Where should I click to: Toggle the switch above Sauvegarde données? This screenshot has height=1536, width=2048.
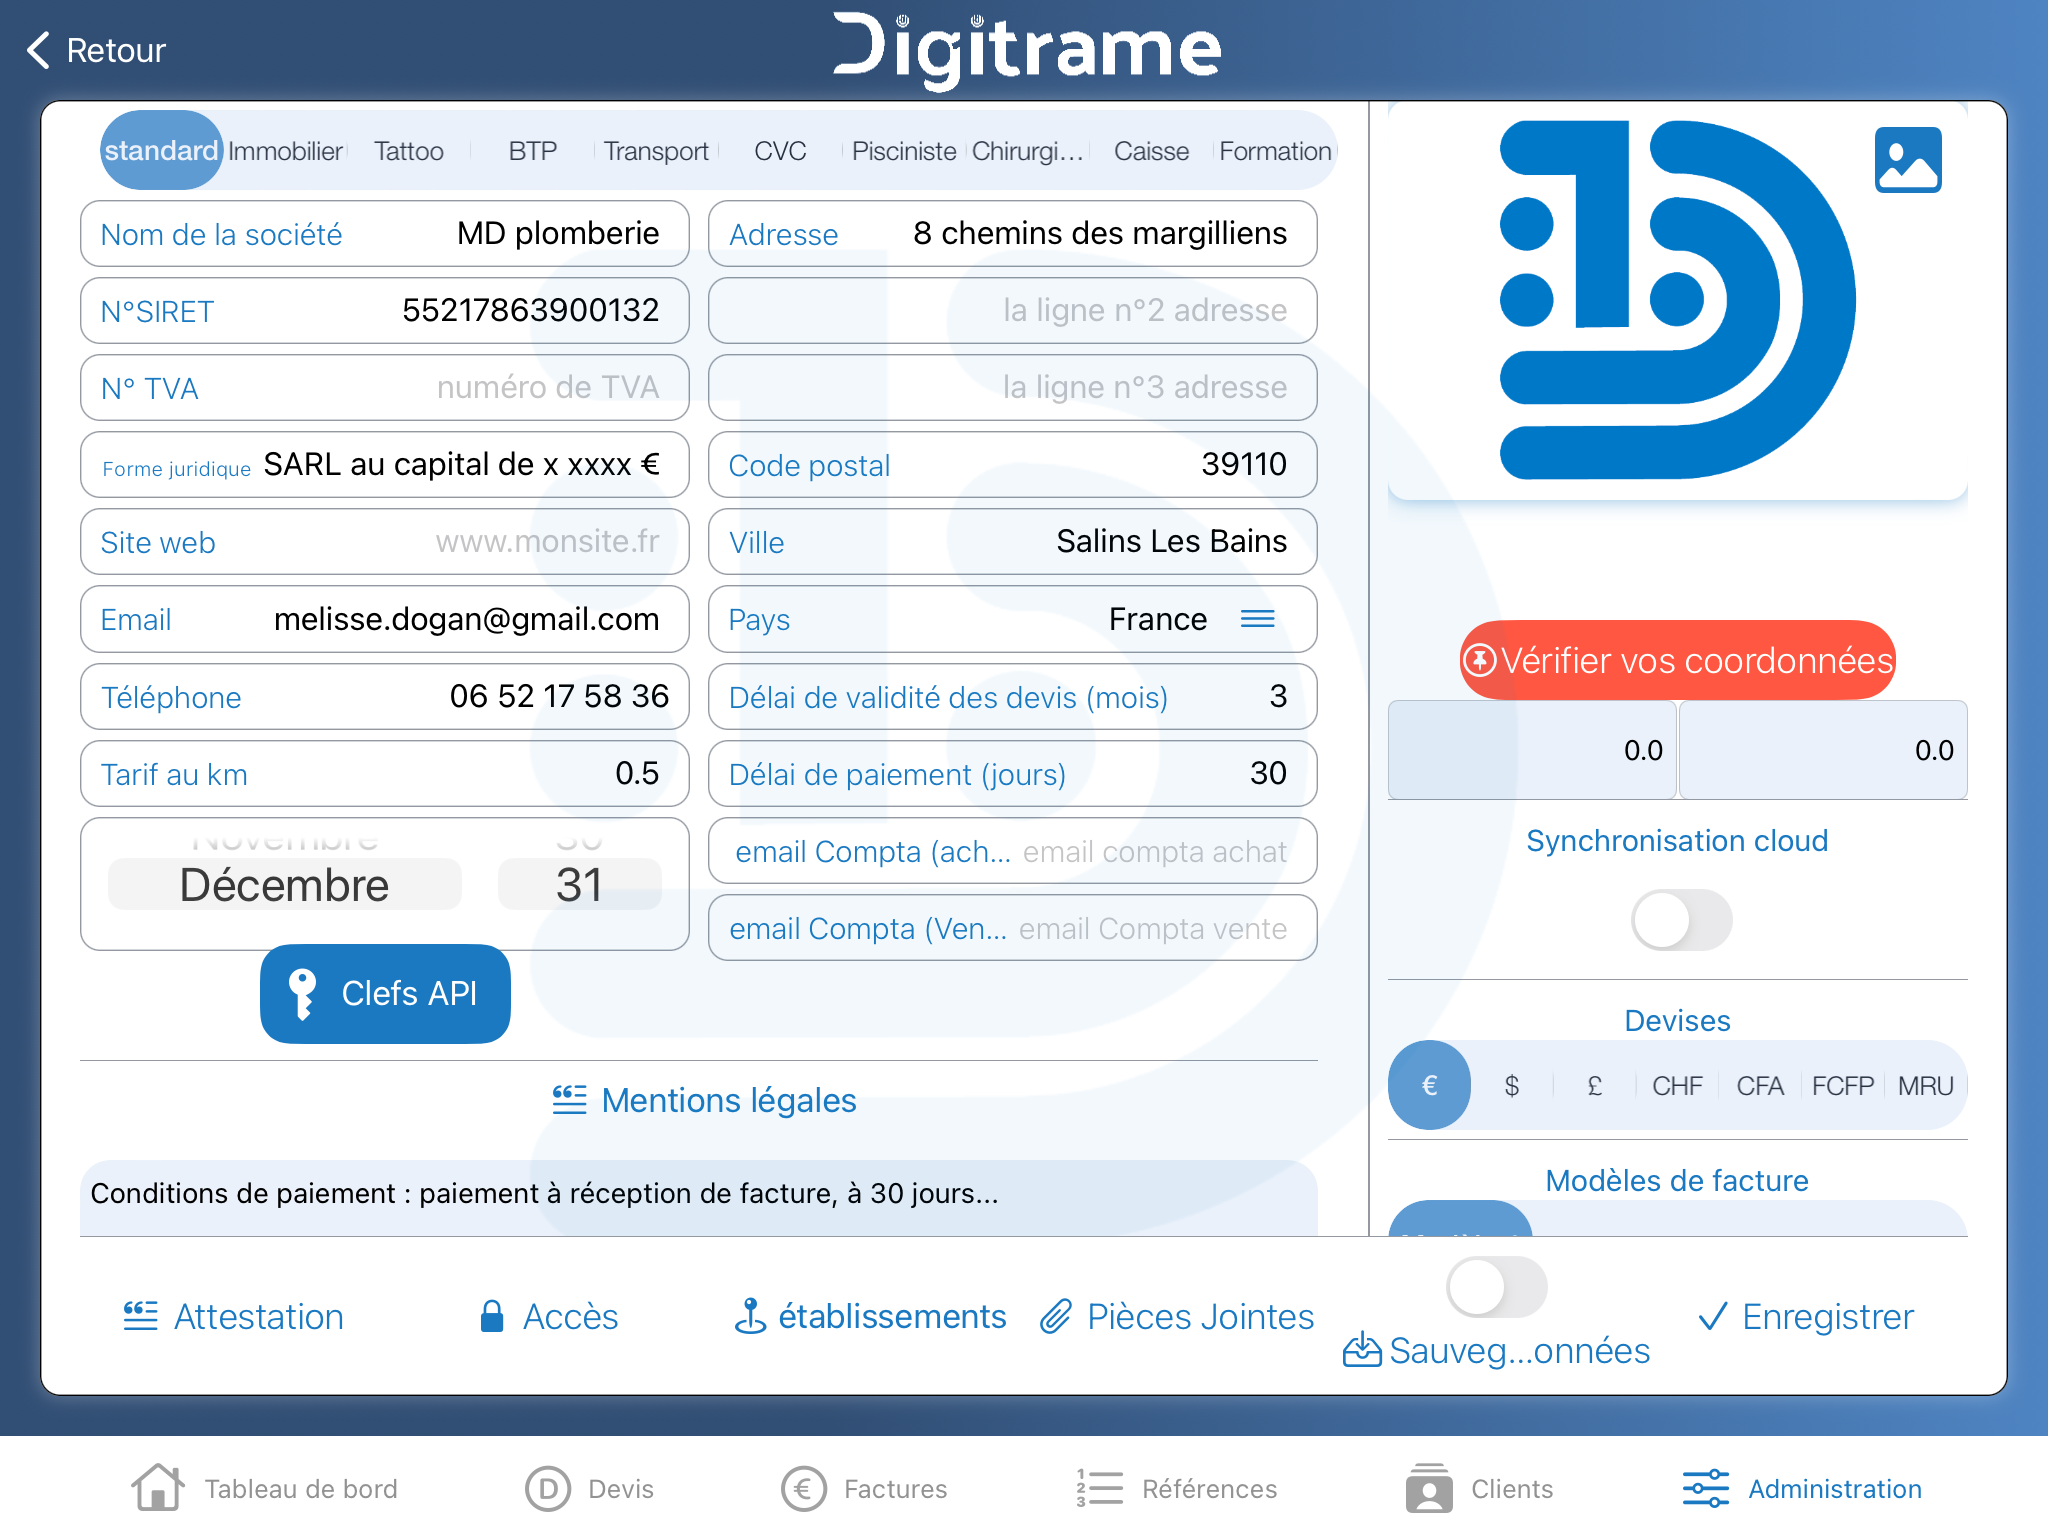point(1496,1287)
